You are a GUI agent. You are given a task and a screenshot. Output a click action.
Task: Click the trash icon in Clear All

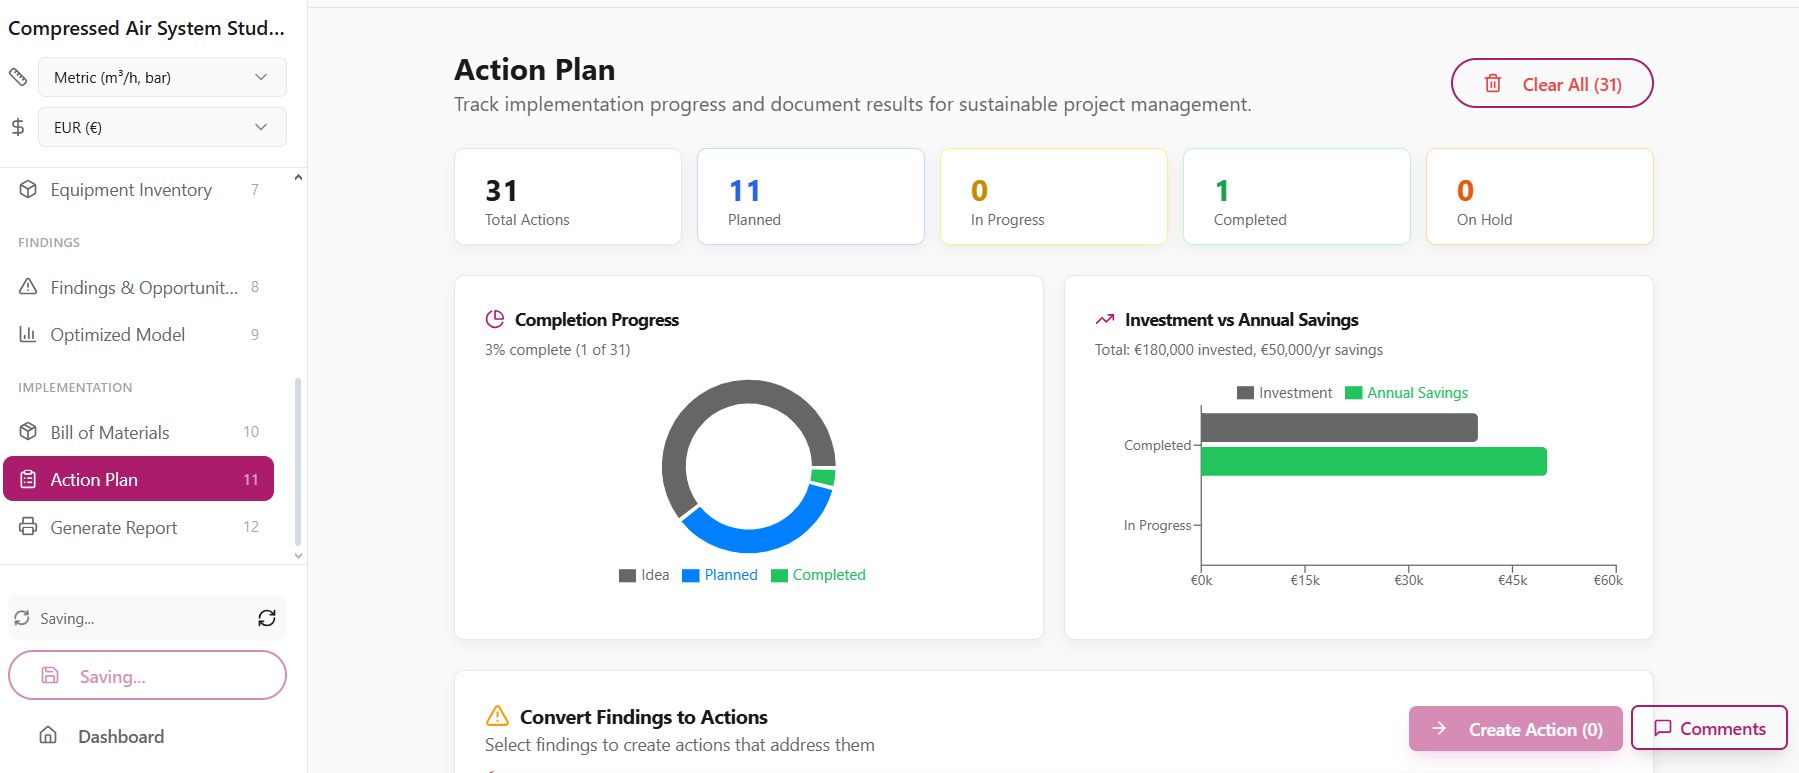click(1493, 84)
